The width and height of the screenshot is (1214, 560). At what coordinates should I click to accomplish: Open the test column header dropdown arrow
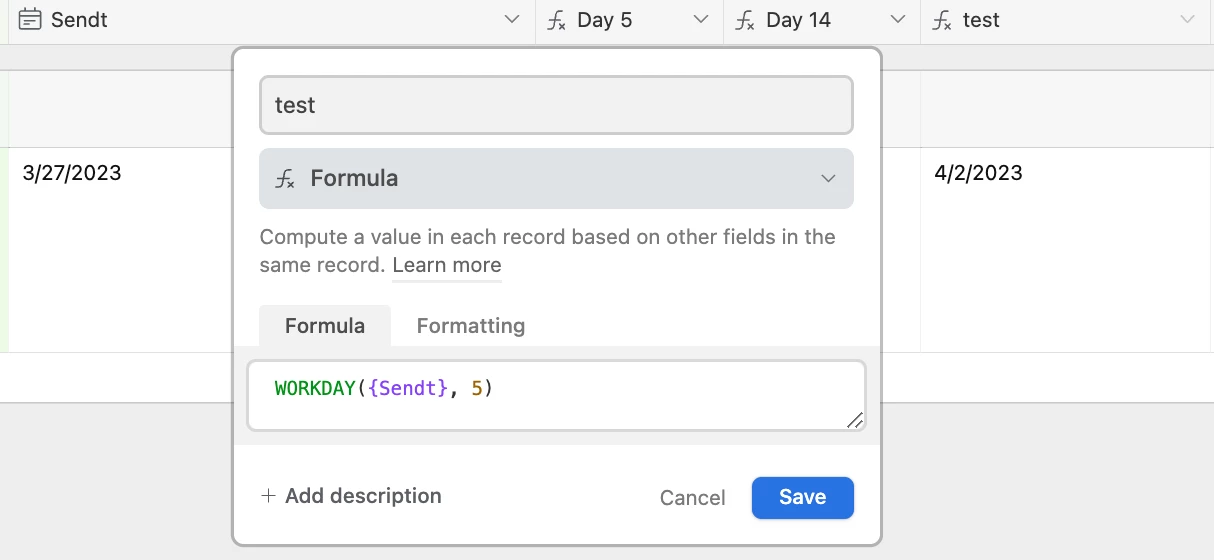point(1187,20)
